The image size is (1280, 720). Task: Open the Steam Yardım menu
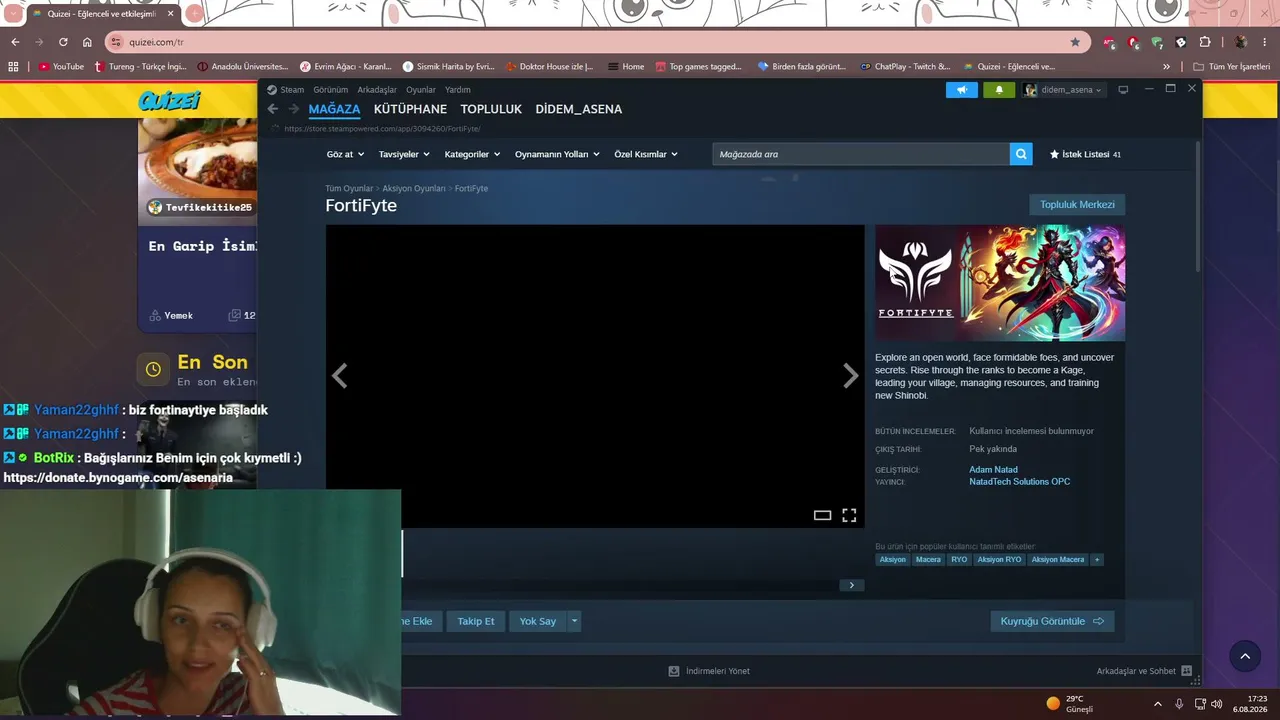pos(458,90)
